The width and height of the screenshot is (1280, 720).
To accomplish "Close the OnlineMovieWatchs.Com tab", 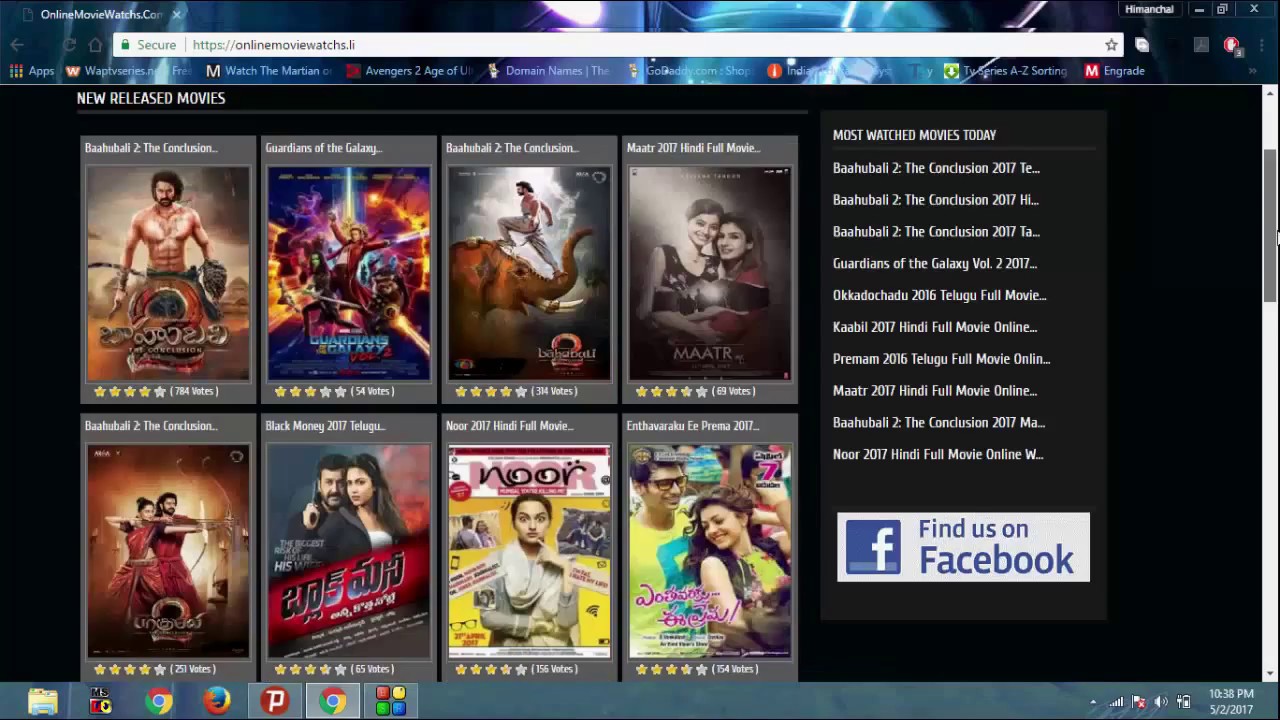I will 177,14.
